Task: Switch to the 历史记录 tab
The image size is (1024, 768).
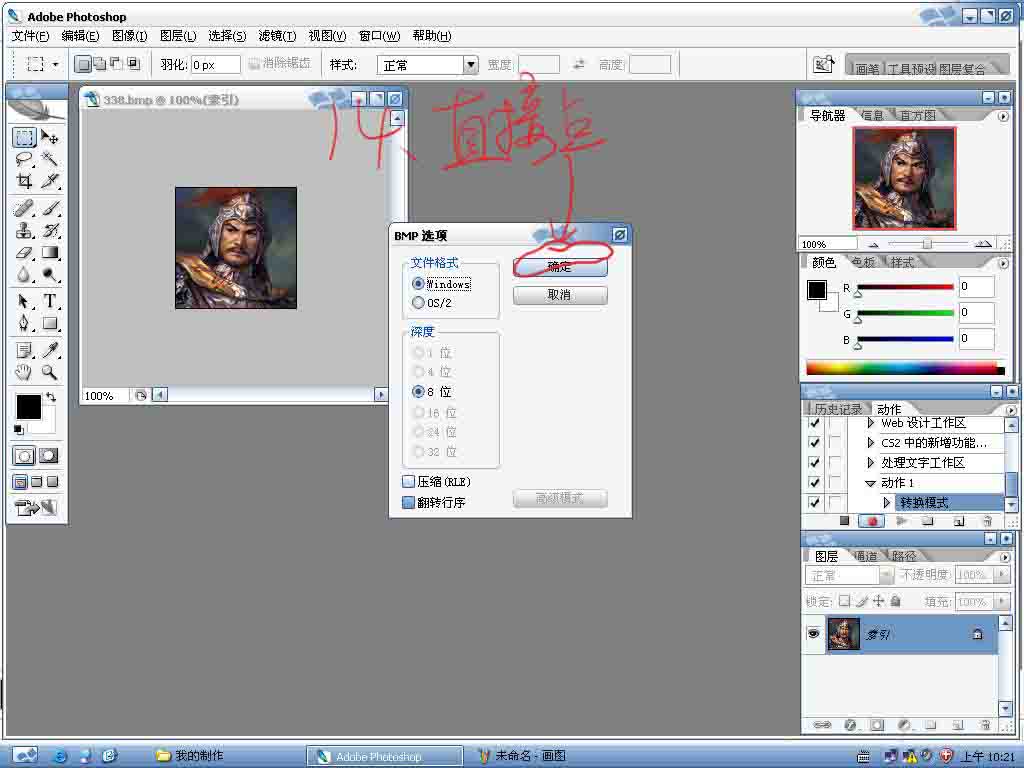Action: tap(838, 409)
